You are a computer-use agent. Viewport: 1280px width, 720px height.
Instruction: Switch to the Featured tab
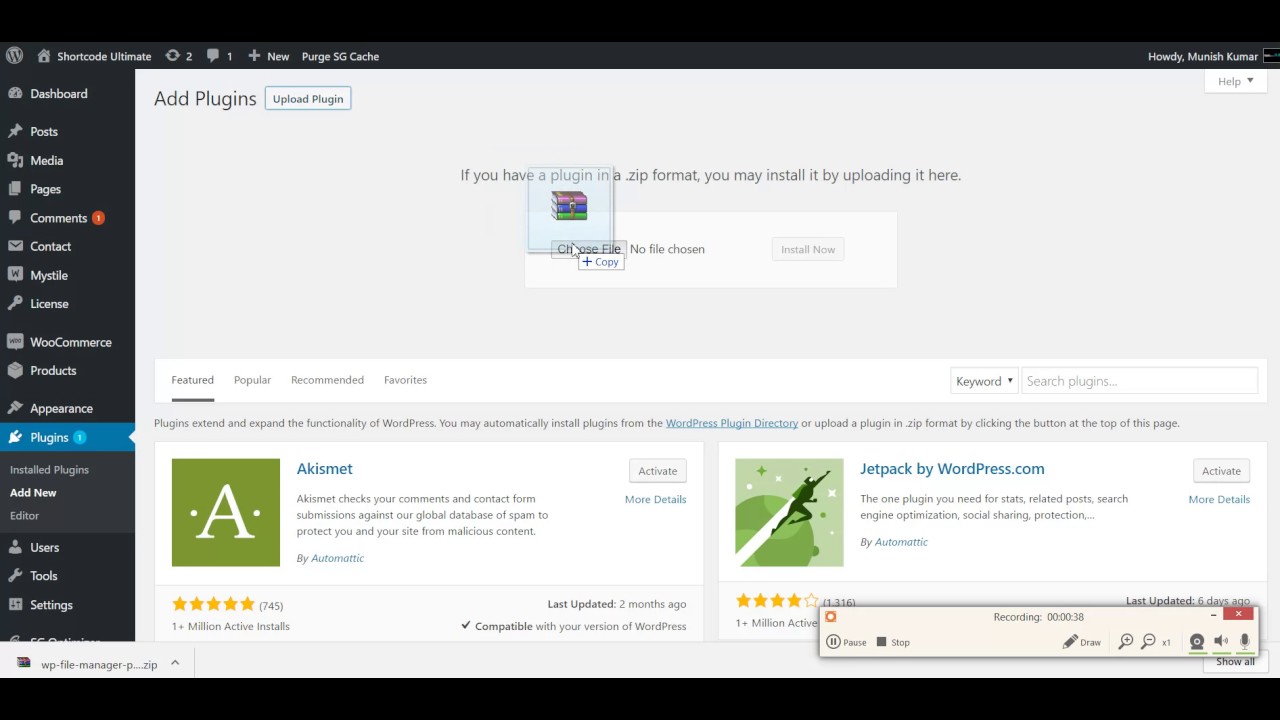click(x=192, y=380)
